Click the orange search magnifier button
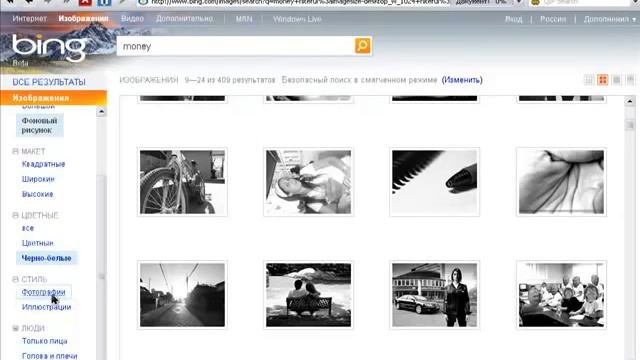Image resolution: width=640 pixels, height=360 pixels. pyautogui.click(x=362, y=46)
